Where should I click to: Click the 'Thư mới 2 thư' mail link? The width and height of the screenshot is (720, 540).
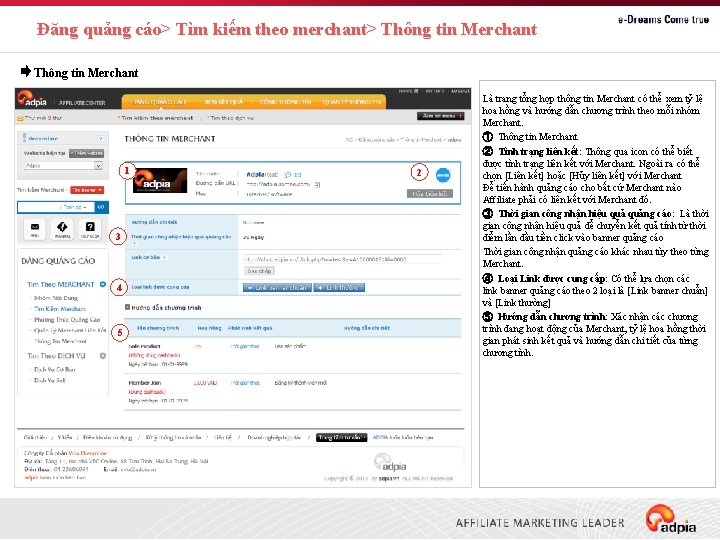[x=43, y=118]
